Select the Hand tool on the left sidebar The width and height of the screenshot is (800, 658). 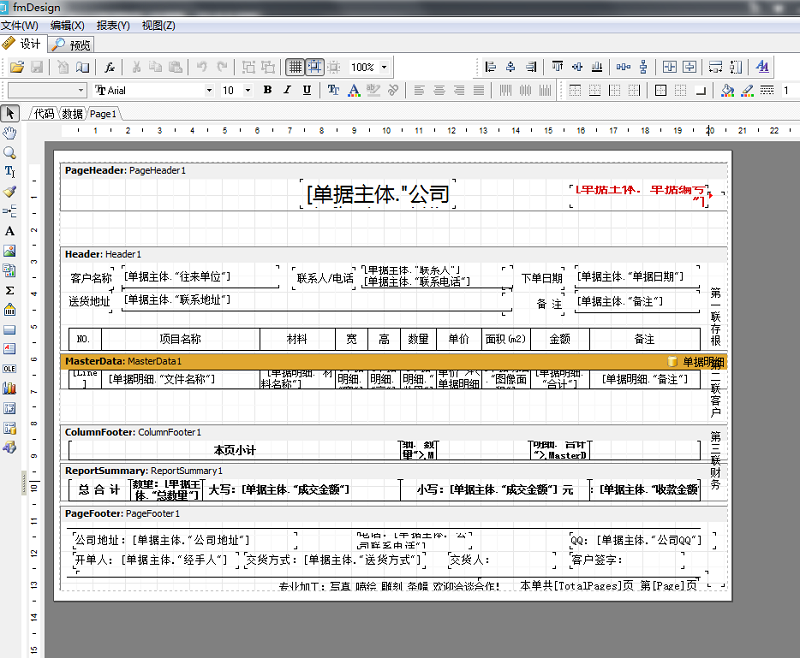click(x=11, y=132)
